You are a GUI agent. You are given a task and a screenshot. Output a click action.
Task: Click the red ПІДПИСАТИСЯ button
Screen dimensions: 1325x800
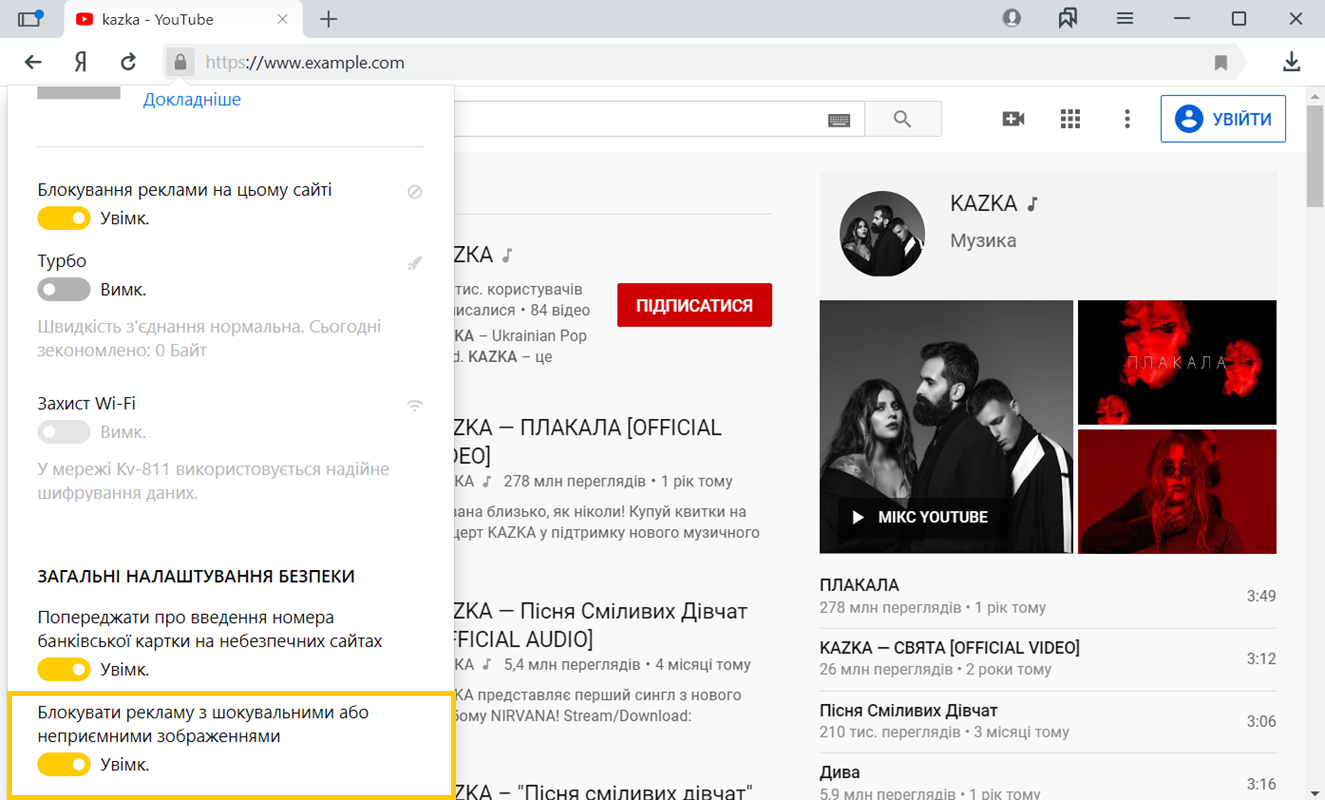coord(695,305)
